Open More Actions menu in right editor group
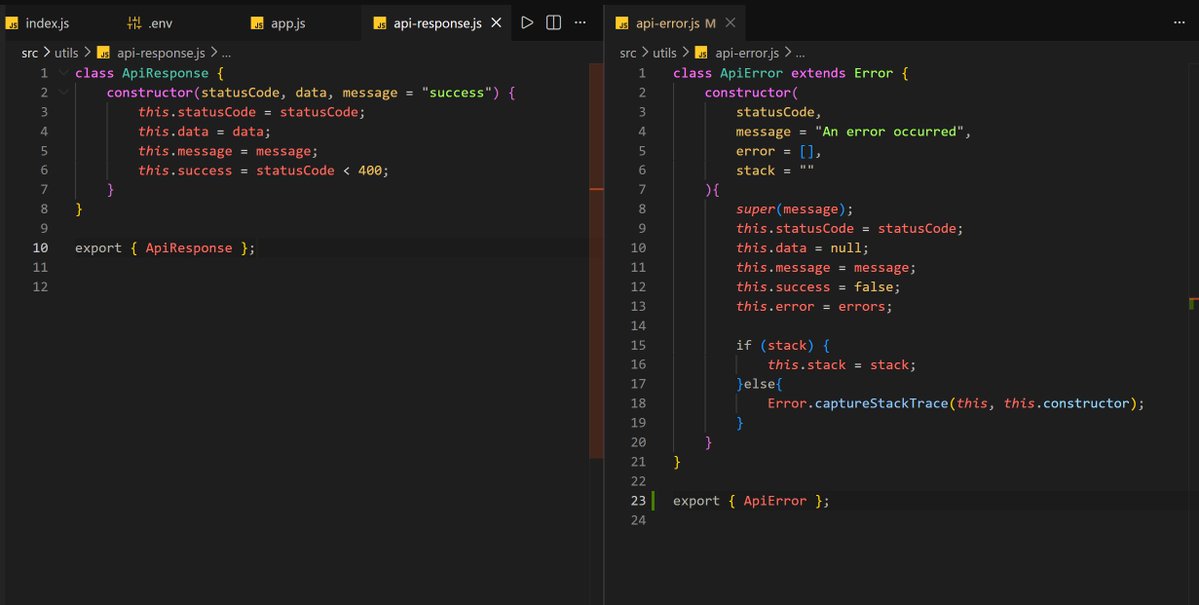 (1179, 22)
